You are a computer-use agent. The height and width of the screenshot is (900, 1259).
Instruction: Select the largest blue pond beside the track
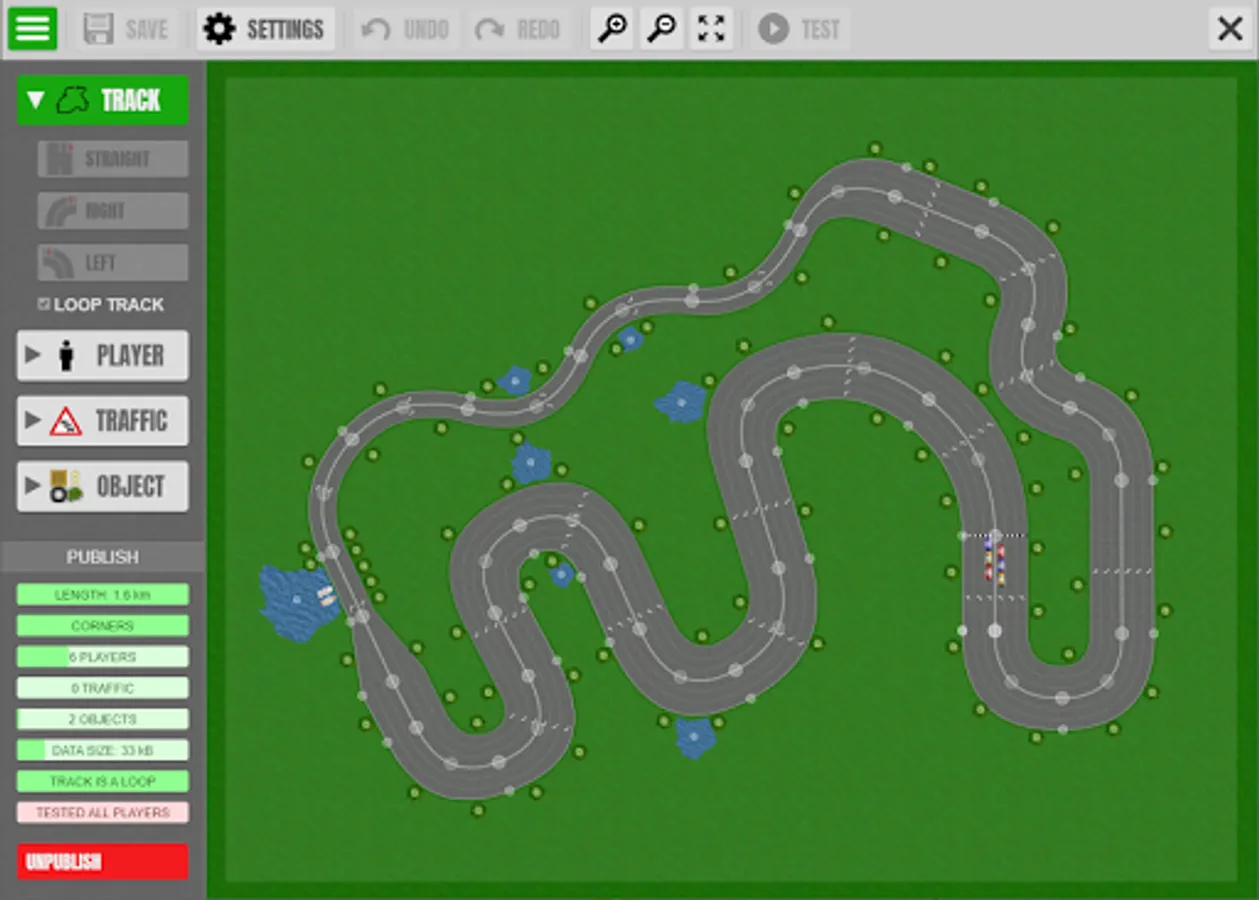coord(296,603)
